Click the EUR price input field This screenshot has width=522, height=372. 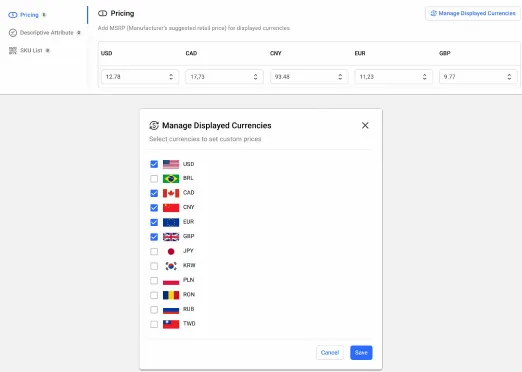pos(393,77)
